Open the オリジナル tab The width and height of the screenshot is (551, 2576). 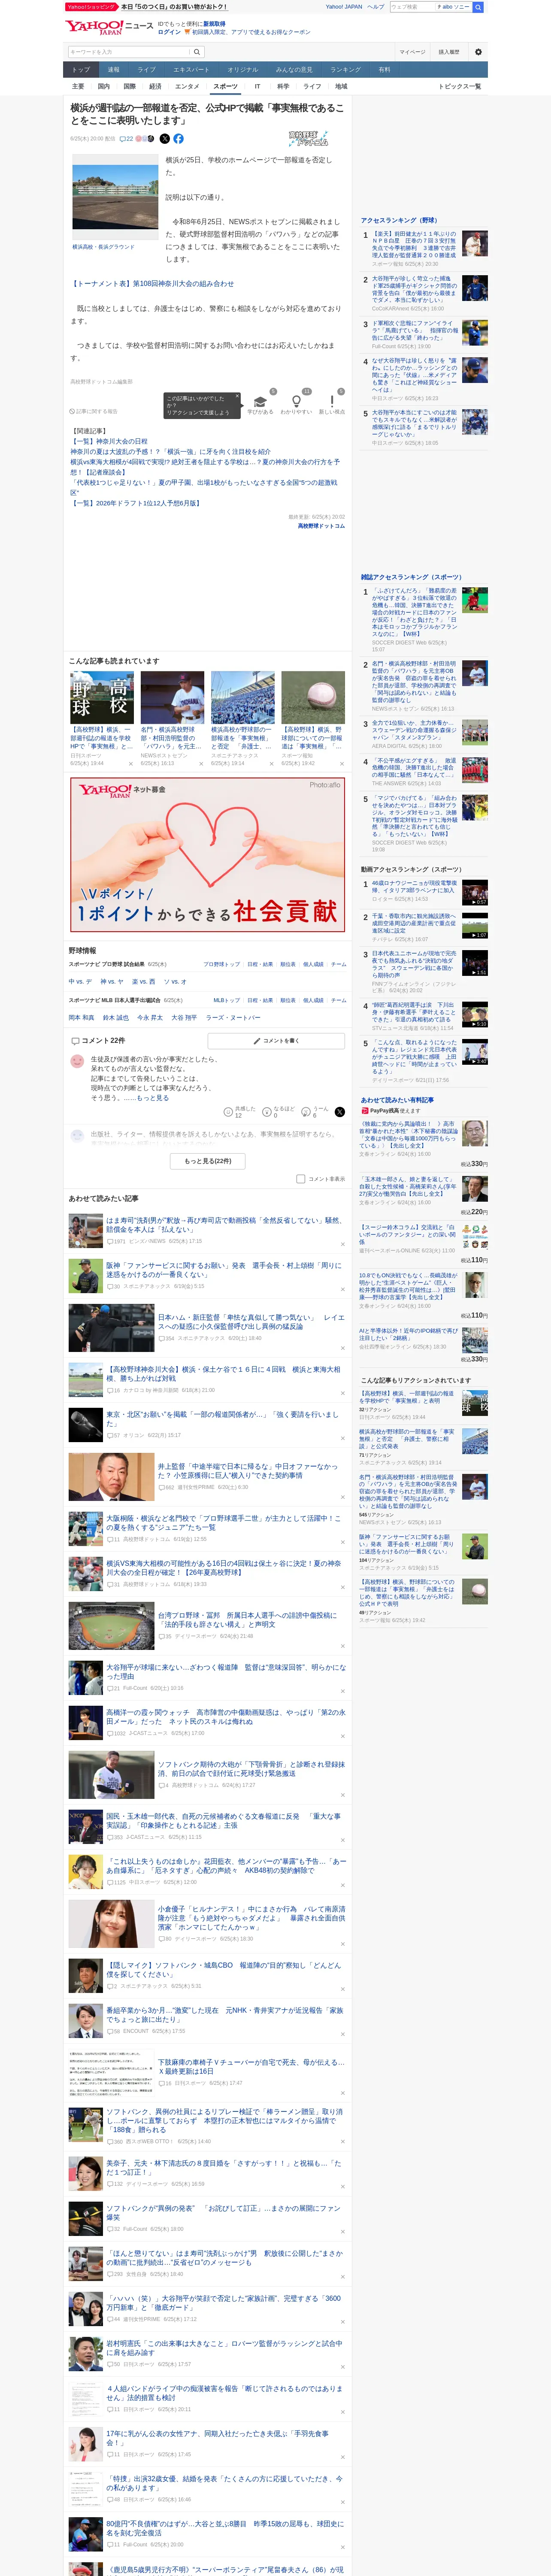click(242, 70)
